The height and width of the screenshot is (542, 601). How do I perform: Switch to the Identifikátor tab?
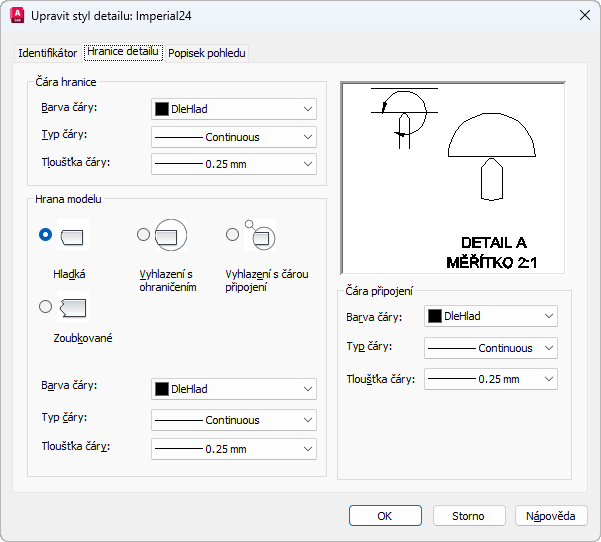point(48,53)
